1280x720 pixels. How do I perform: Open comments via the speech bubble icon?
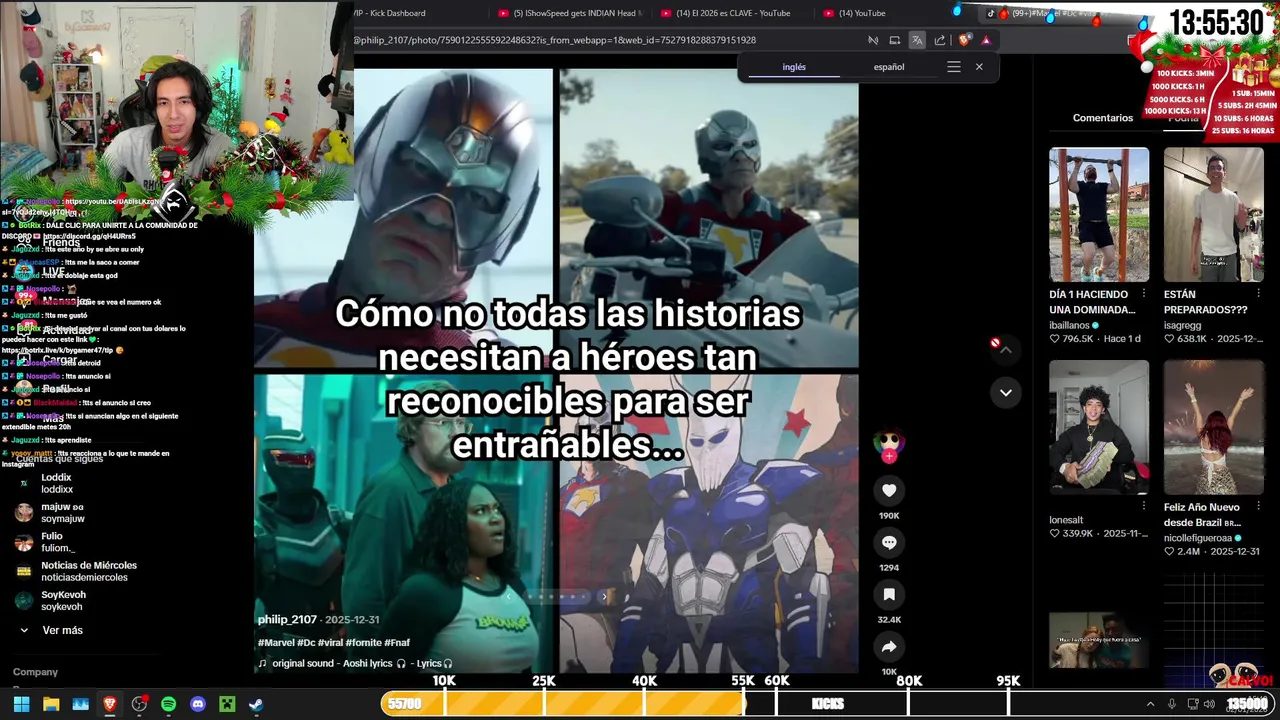point(889,542)
